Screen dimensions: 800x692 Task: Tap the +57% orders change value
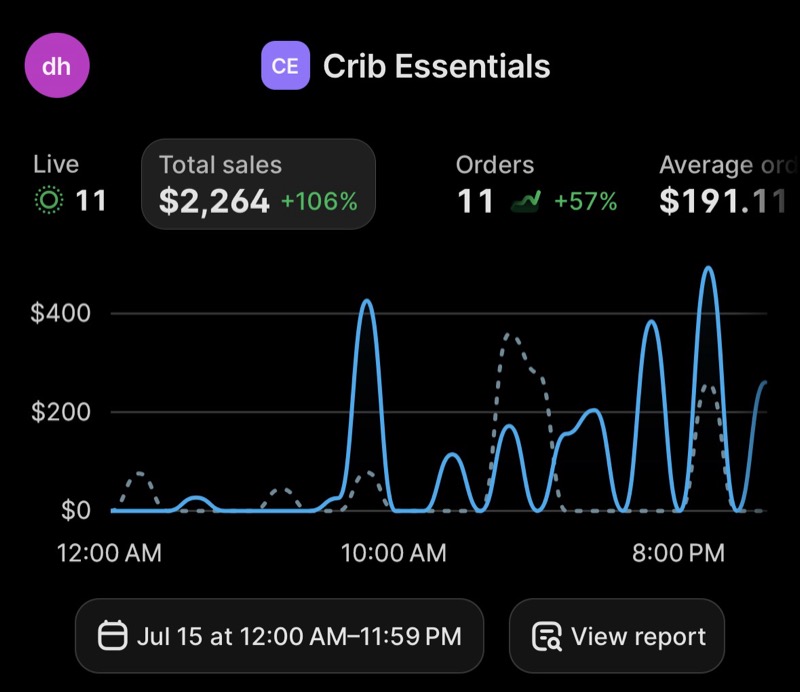click(x=586, y=201)
